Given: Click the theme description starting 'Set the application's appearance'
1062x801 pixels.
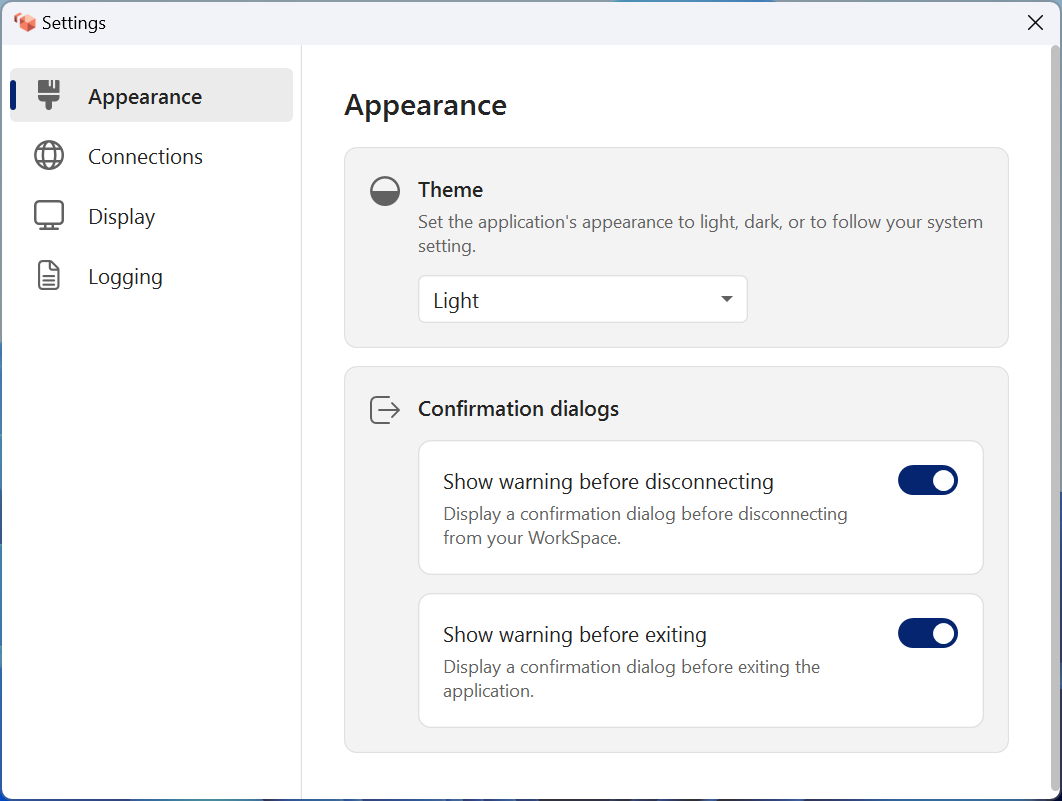Looking at the screenshot, I should (x=700, y=234).
